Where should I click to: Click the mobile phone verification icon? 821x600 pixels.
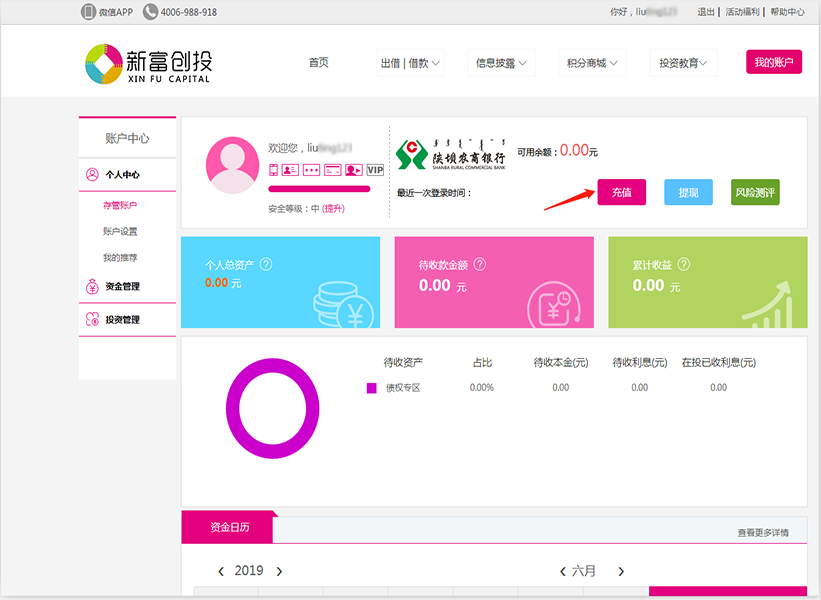(273, 170)
